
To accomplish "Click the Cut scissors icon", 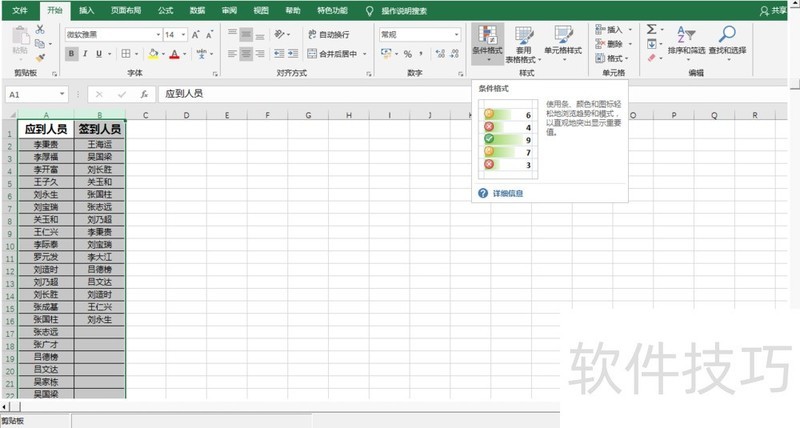I will pos(40,30).
